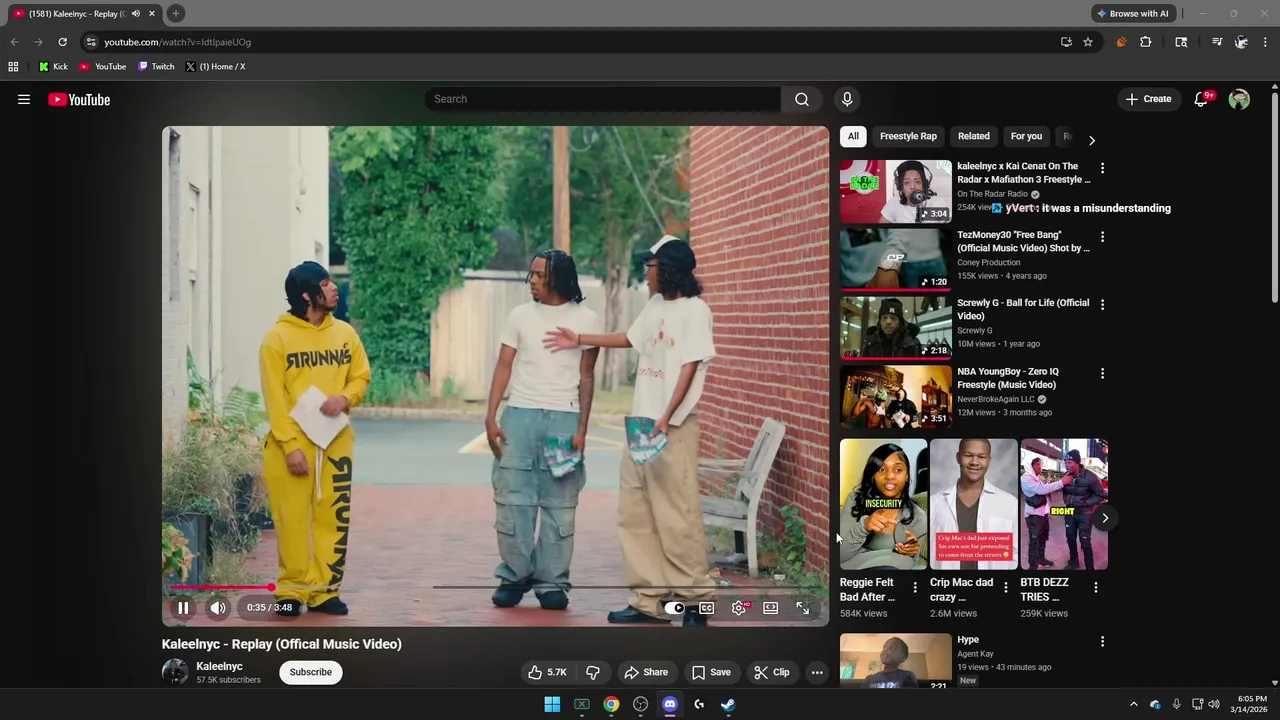Toggle closed captions in player
This screenshot has height=720, width=1280.
coord(706,607)
